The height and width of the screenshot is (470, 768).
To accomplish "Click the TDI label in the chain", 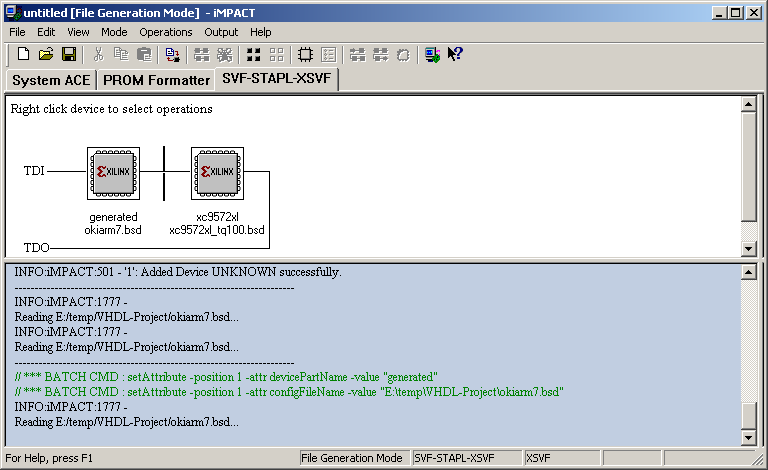I will click(34, 171).
